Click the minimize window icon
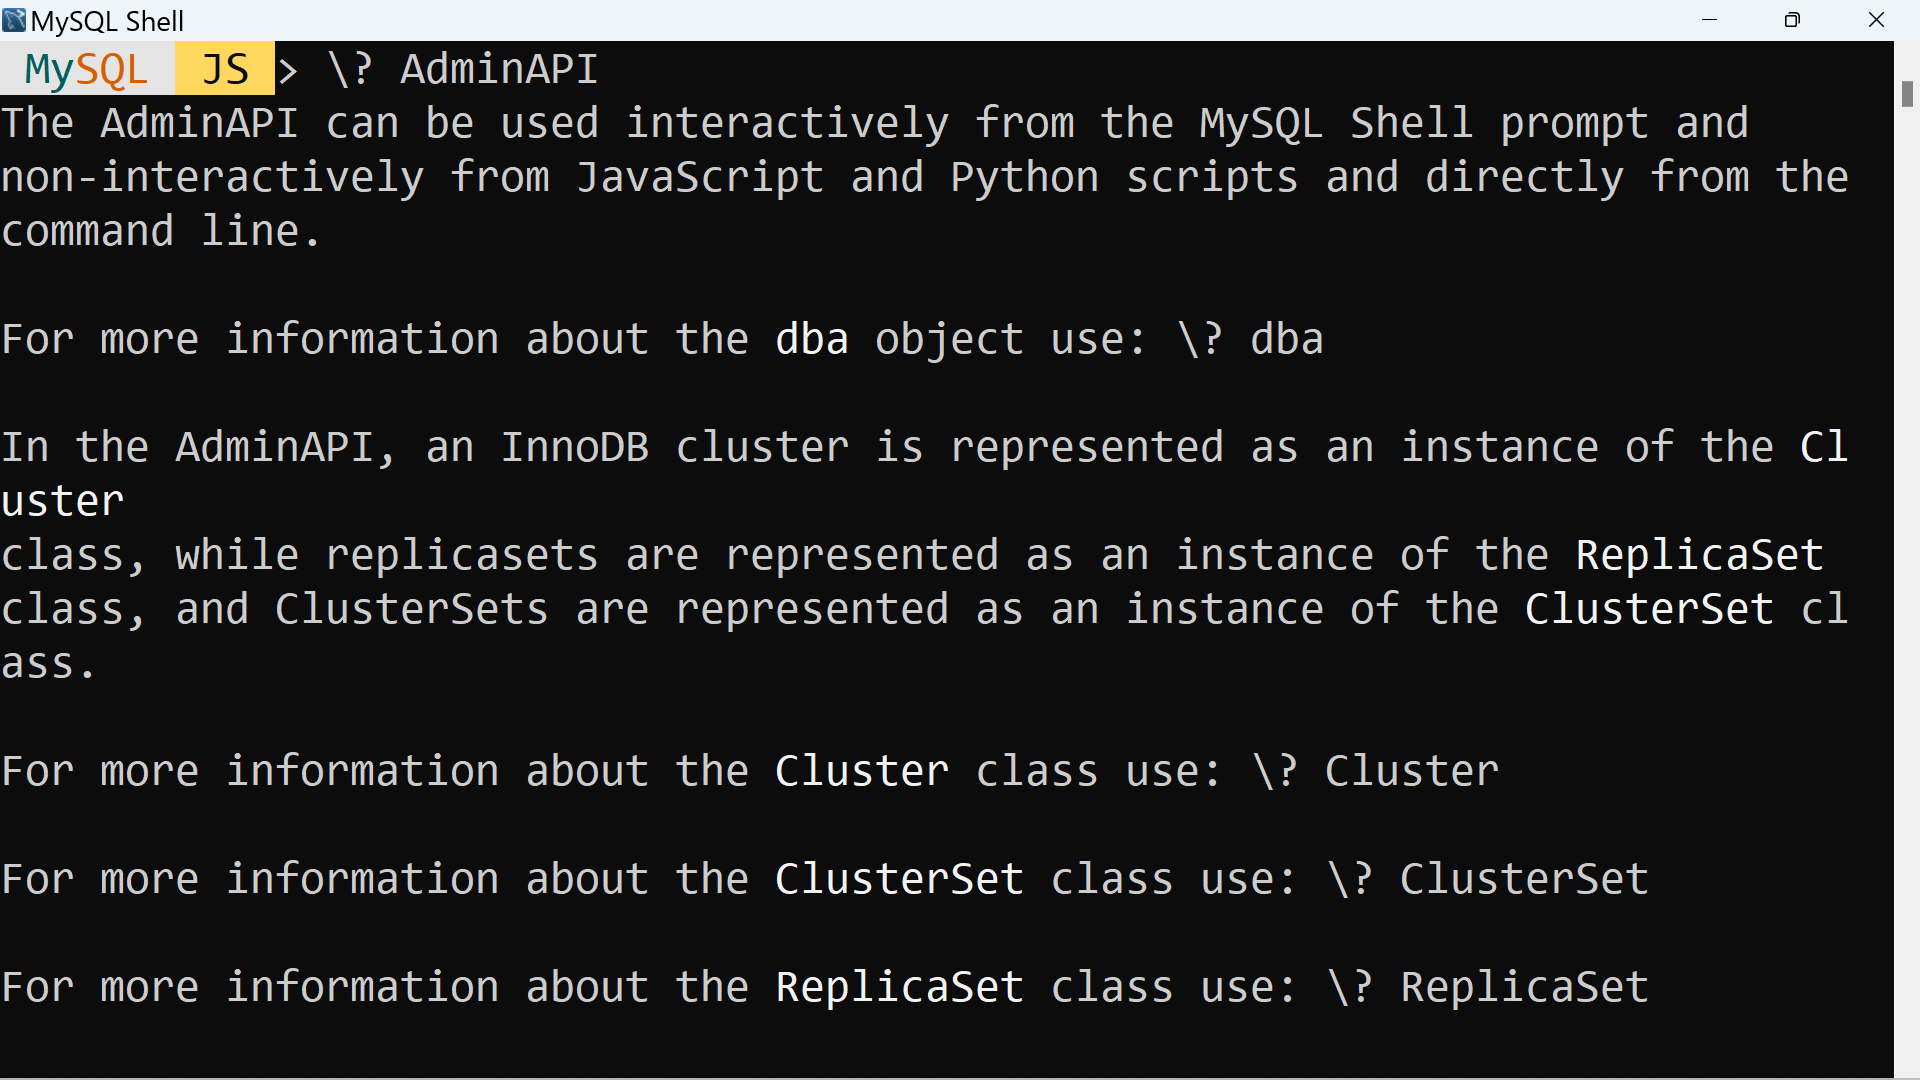This screenshot has height=1080, width=1920. click(1709, 20)
